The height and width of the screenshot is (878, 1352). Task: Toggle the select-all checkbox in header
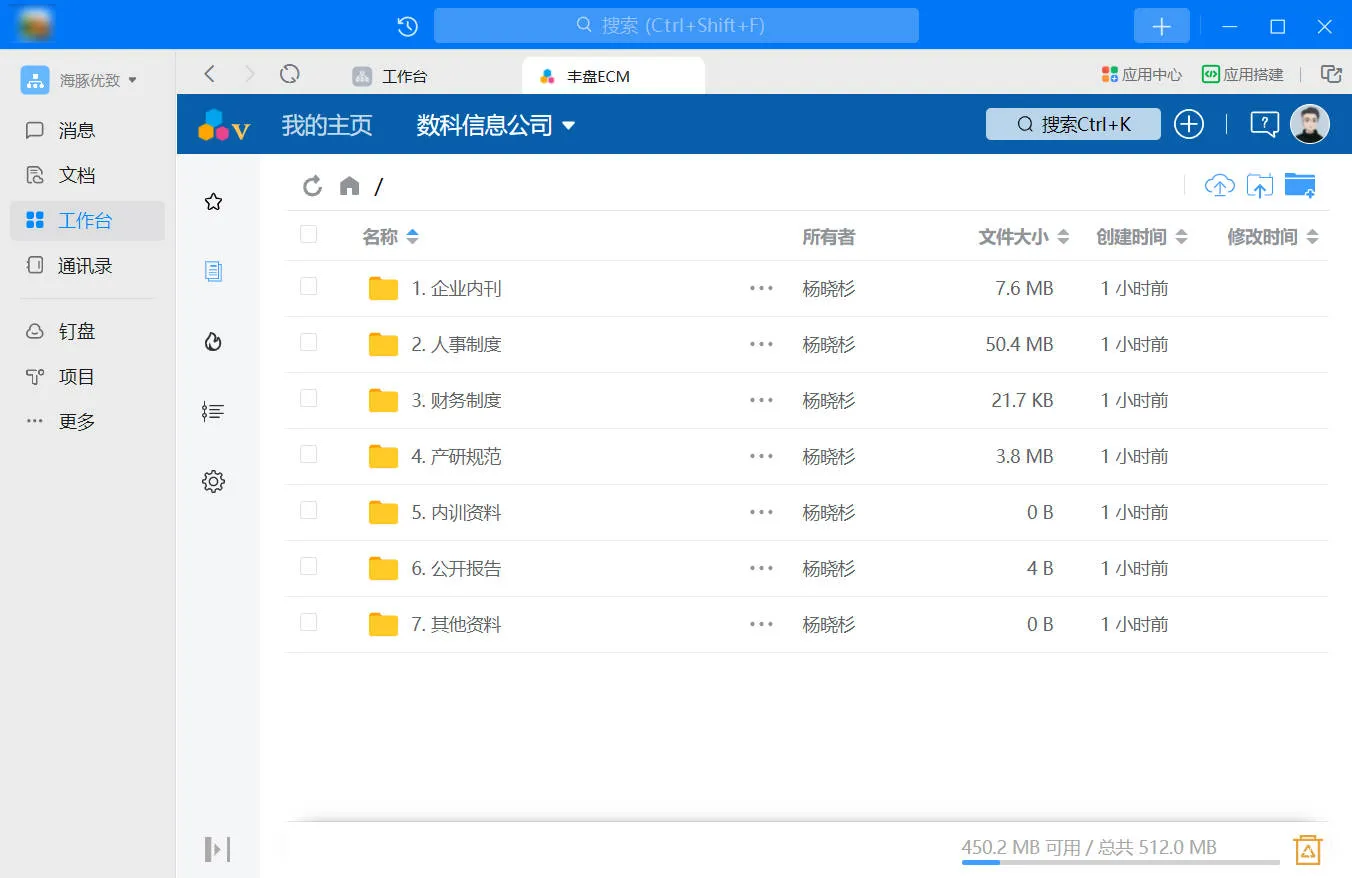[x=308, y=234]
